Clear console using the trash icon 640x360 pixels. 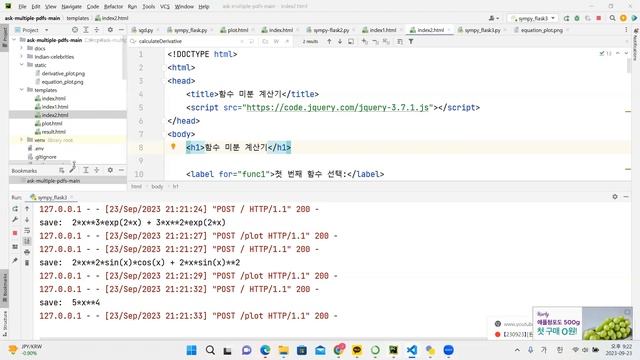[x=27, y=262]
